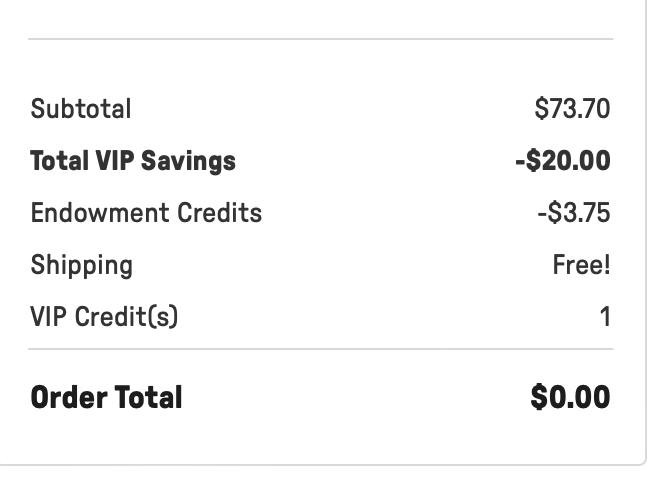Click the bottom border of the summary card
Image resolution: width=664 pixels, height=498 pixels.
320,465
